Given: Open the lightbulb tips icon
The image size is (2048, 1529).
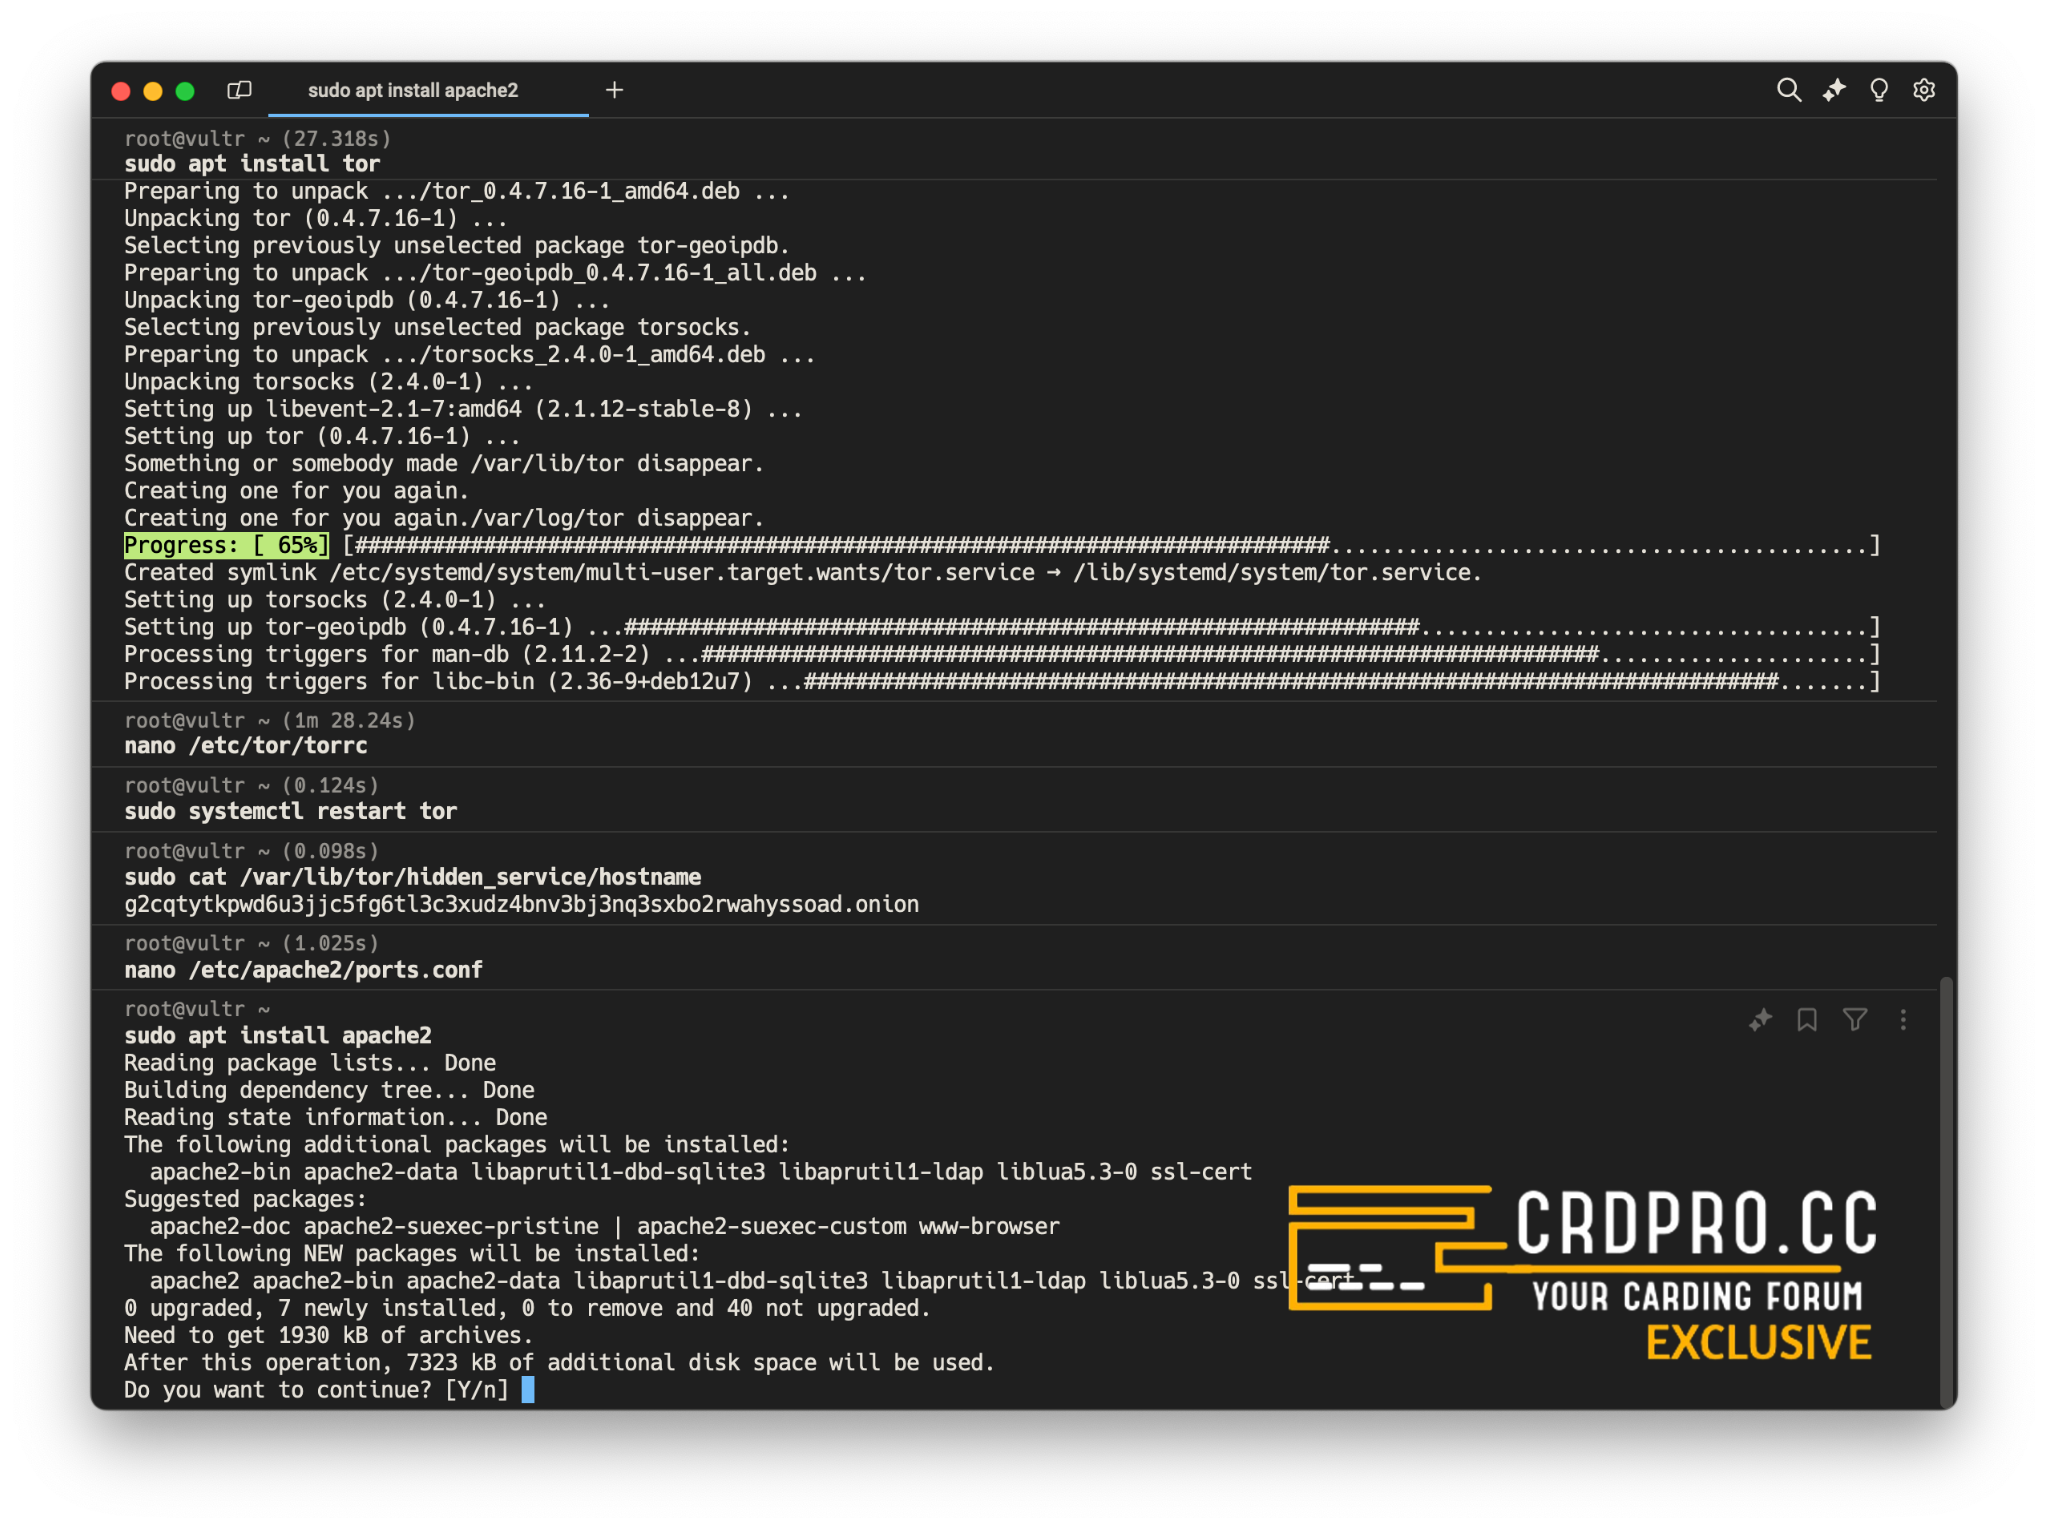Looking at the screenshot, I should (1878, 90).
